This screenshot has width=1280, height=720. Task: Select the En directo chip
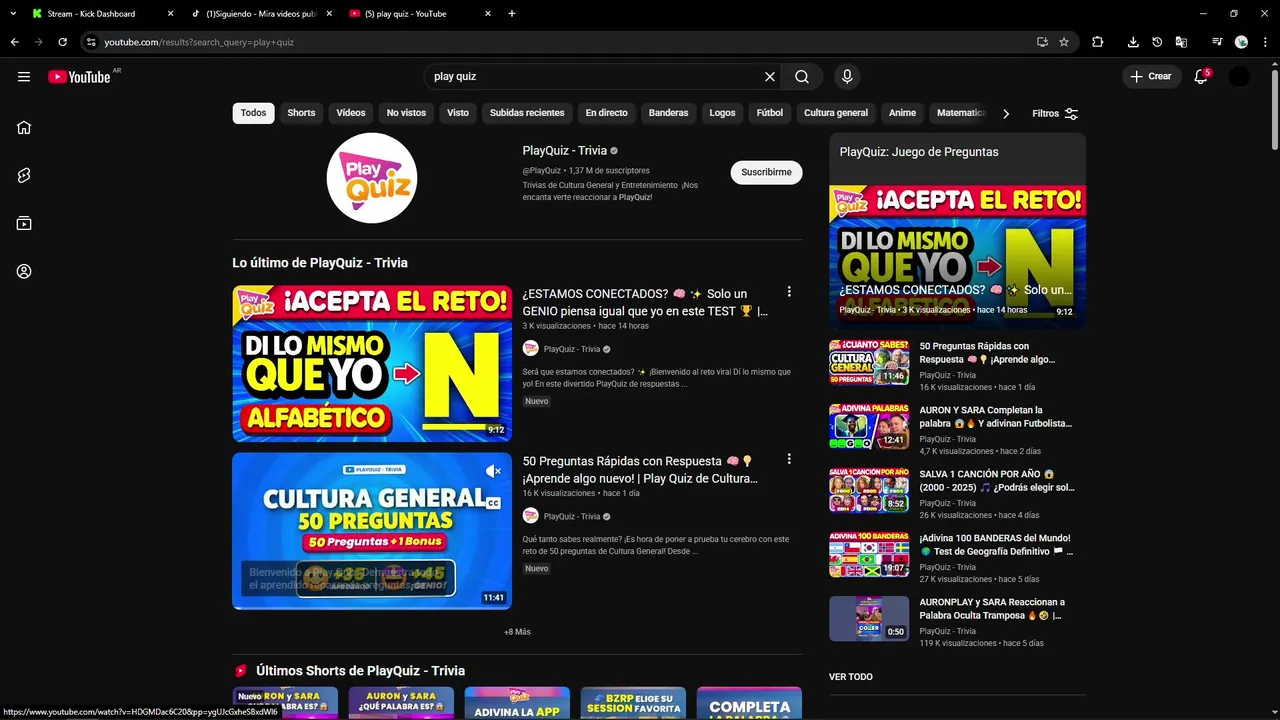[x=607, y=113]
